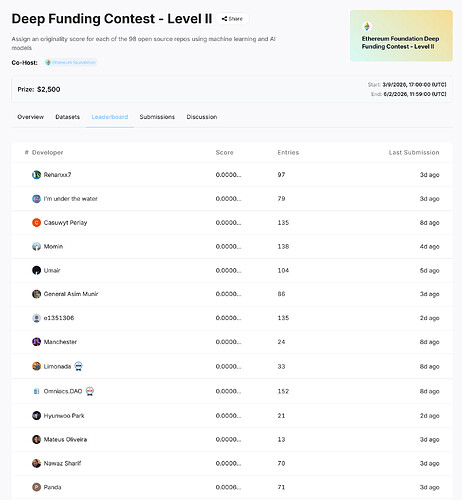Open the Discussion tab

tap(202, 117)
